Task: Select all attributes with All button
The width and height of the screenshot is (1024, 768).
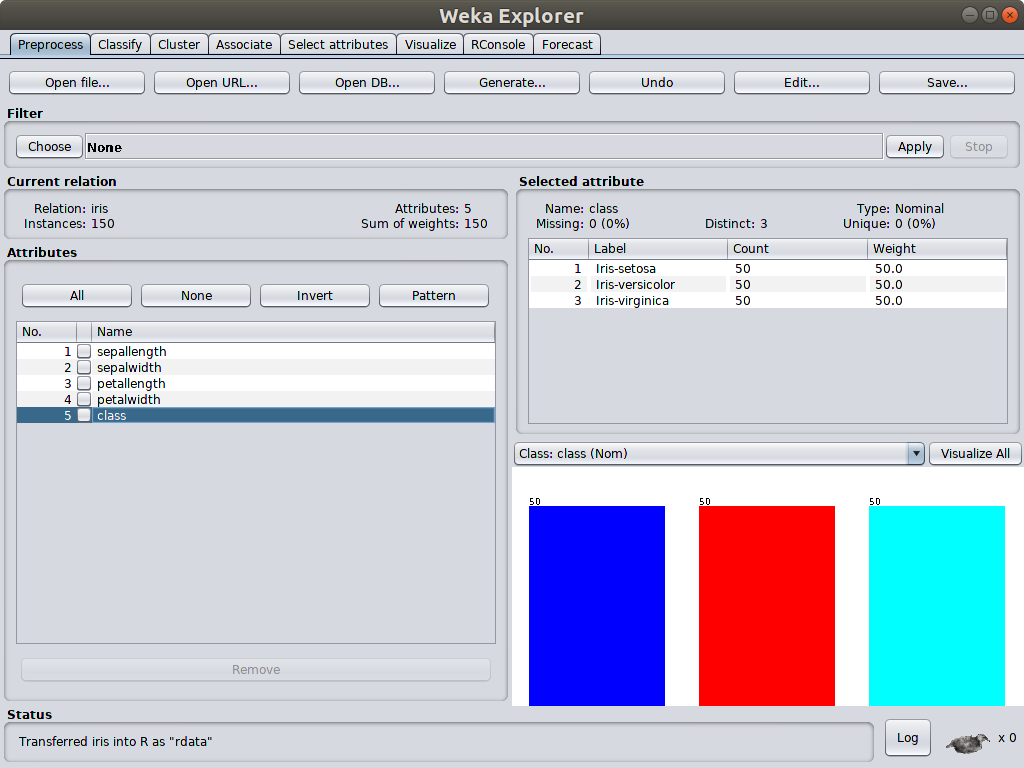Action: [x=77, y=295]
